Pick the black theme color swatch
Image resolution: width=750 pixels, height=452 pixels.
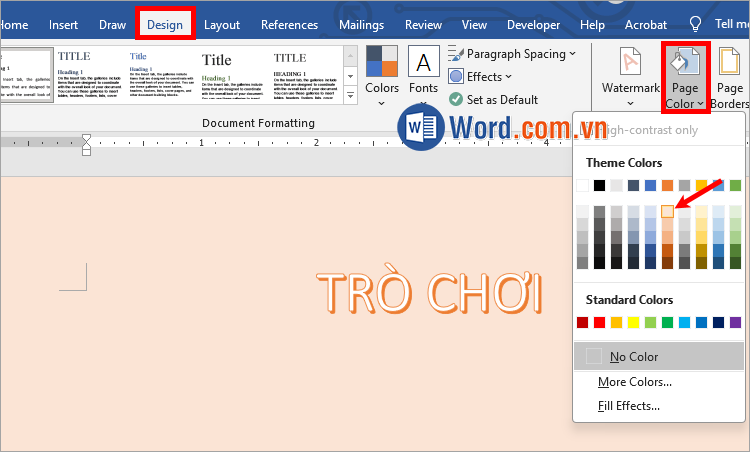[x=599, y=185]
